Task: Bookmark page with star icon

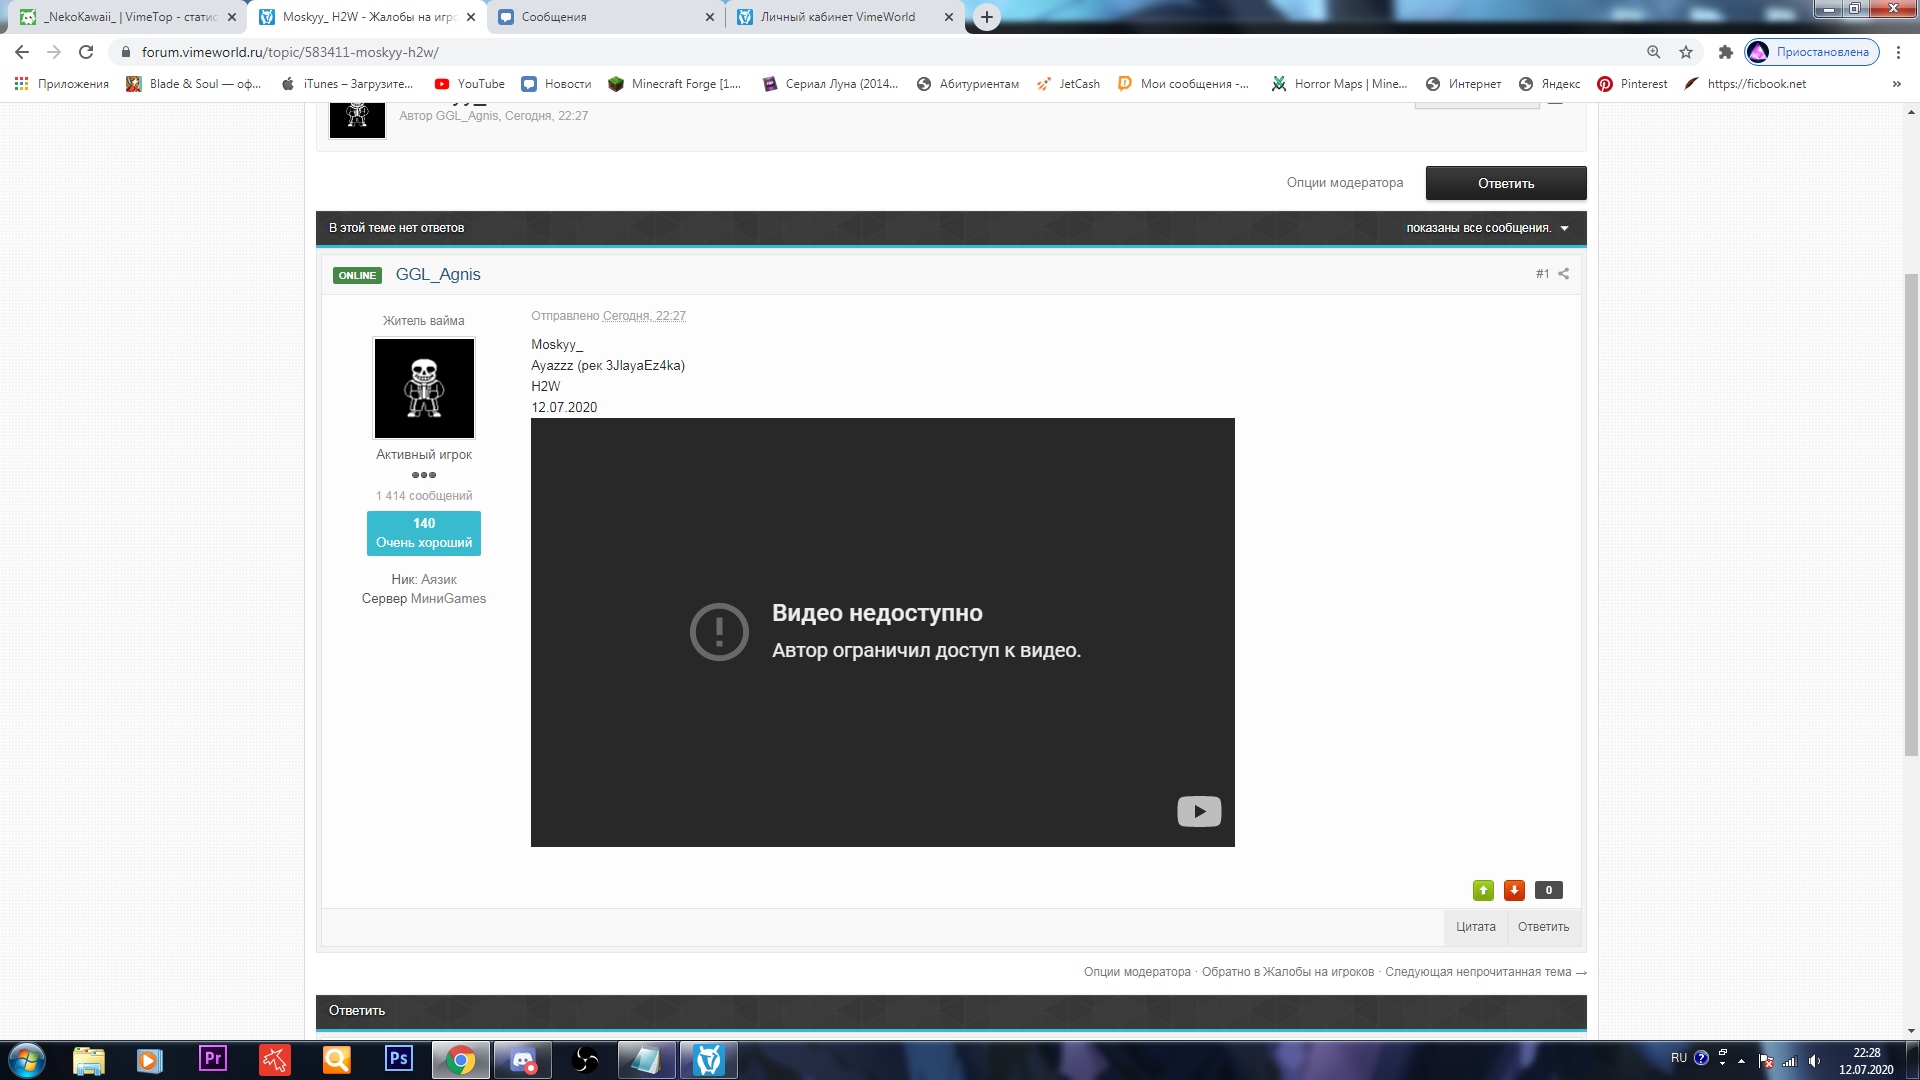Action: [1686, 52]
